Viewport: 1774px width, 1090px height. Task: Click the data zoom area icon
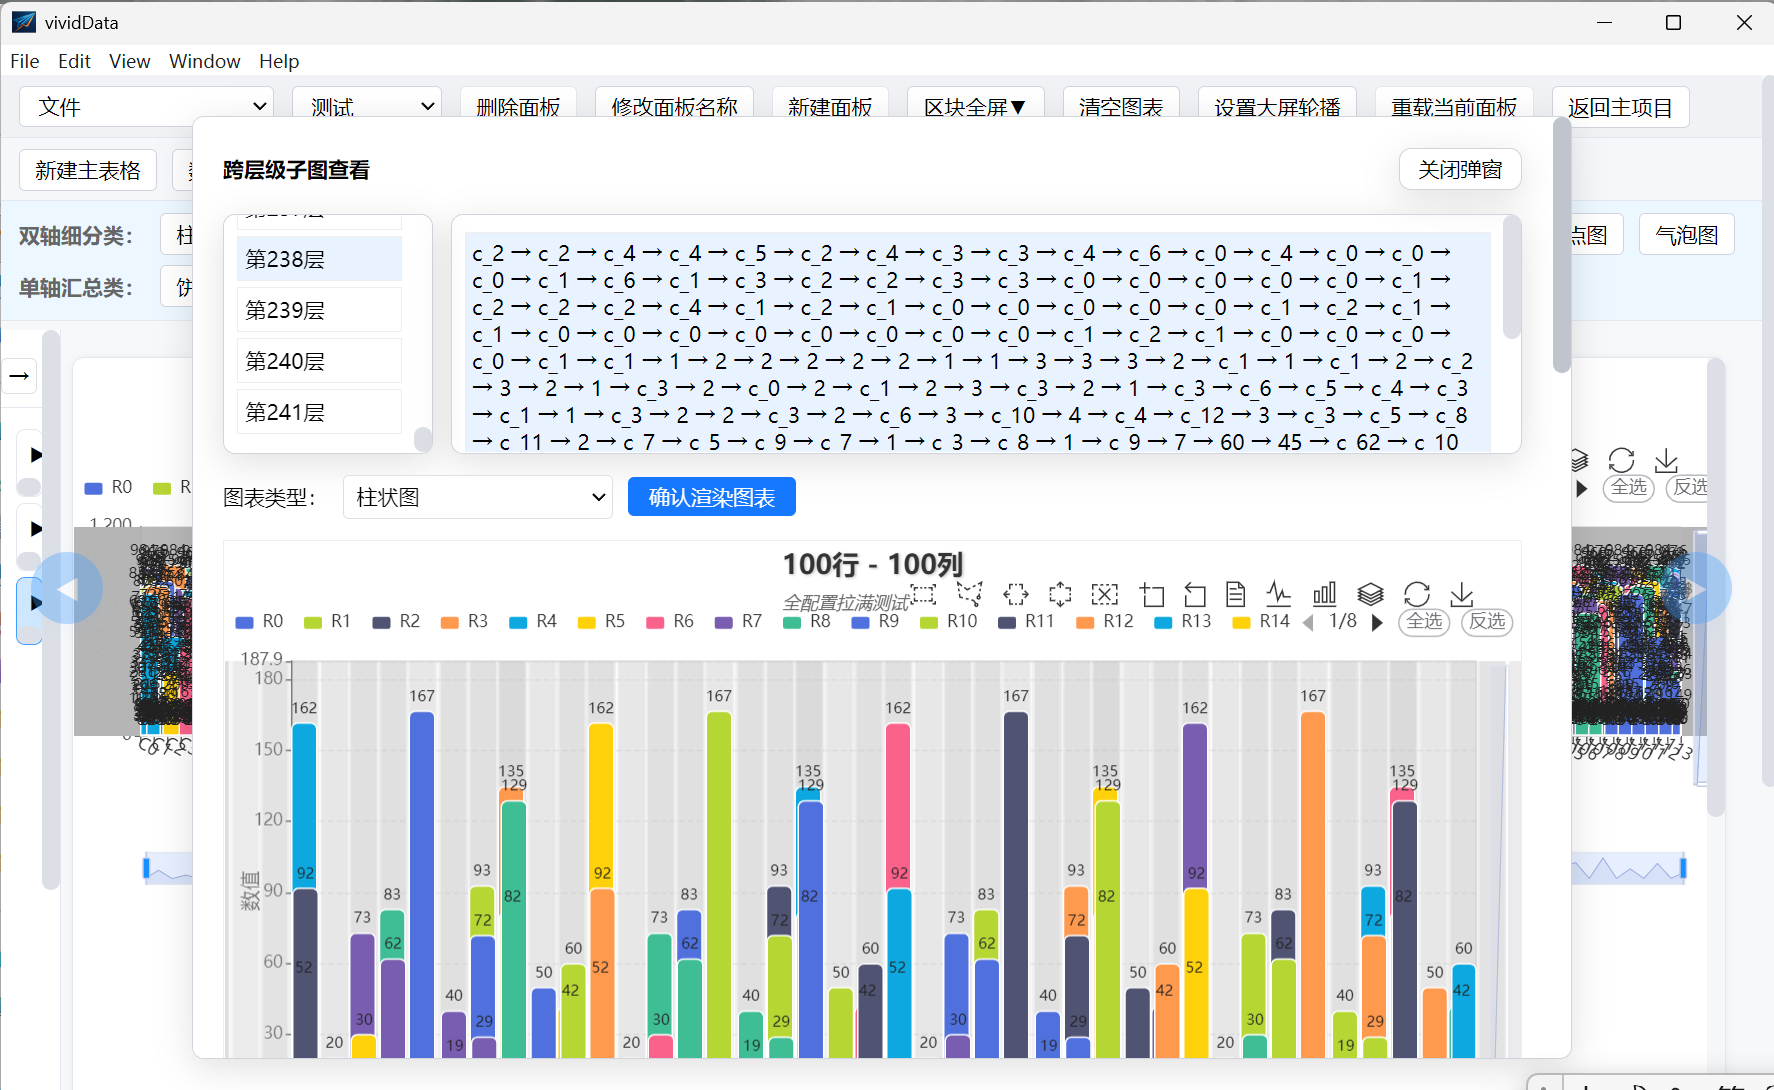pos(1152,595)
